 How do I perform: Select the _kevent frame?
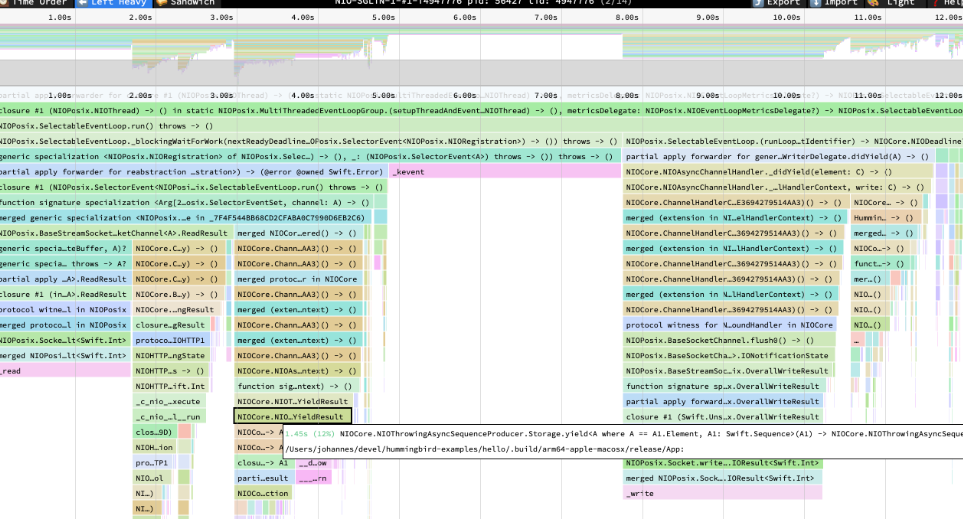coord(505,172)
